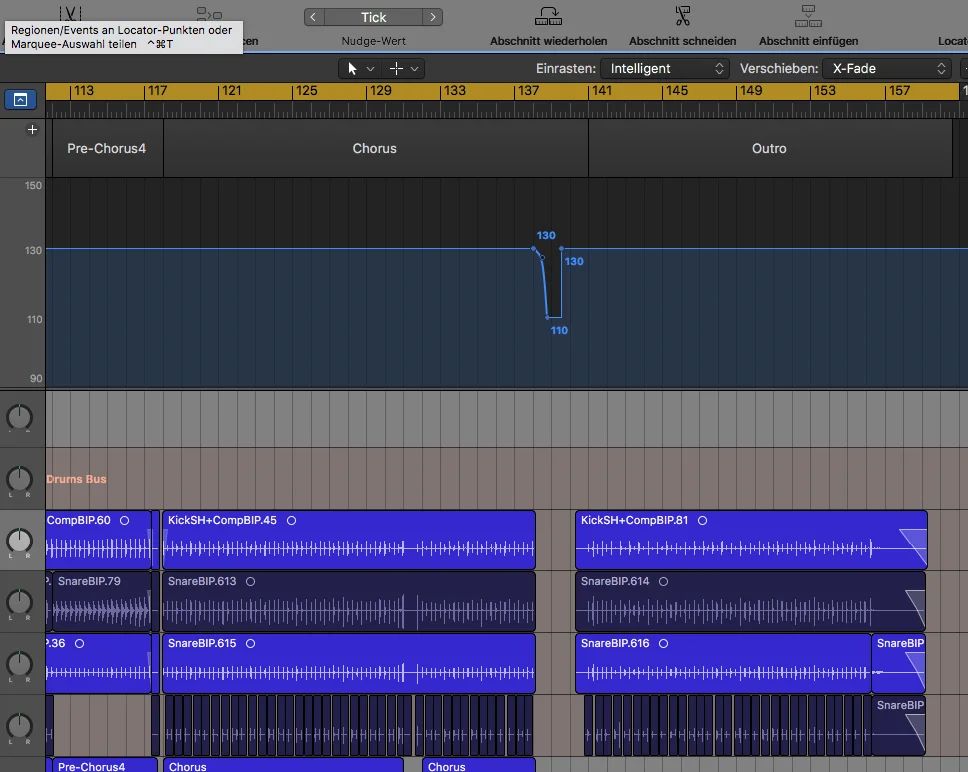Select the SnareBIP.79 region
Screen dimensions: 968x772
102,600
